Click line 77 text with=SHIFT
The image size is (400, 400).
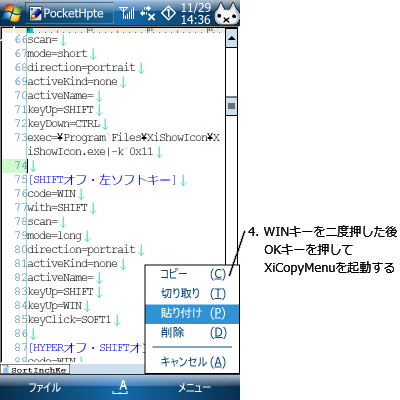coord(57,208)
